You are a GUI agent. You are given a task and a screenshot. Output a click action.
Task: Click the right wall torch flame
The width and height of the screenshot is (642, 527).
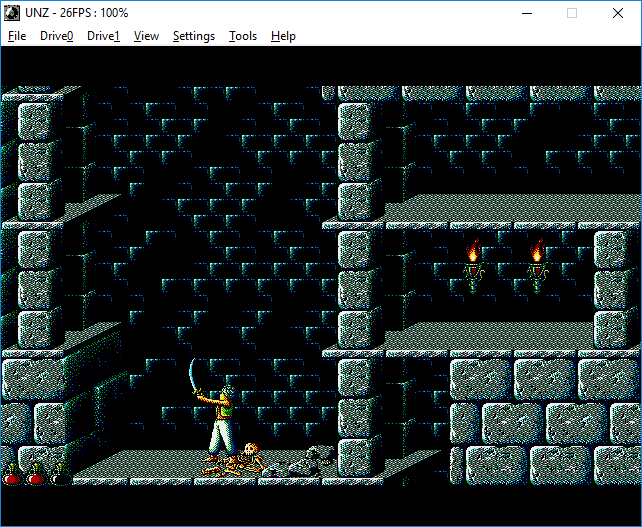tap(537, 253)
